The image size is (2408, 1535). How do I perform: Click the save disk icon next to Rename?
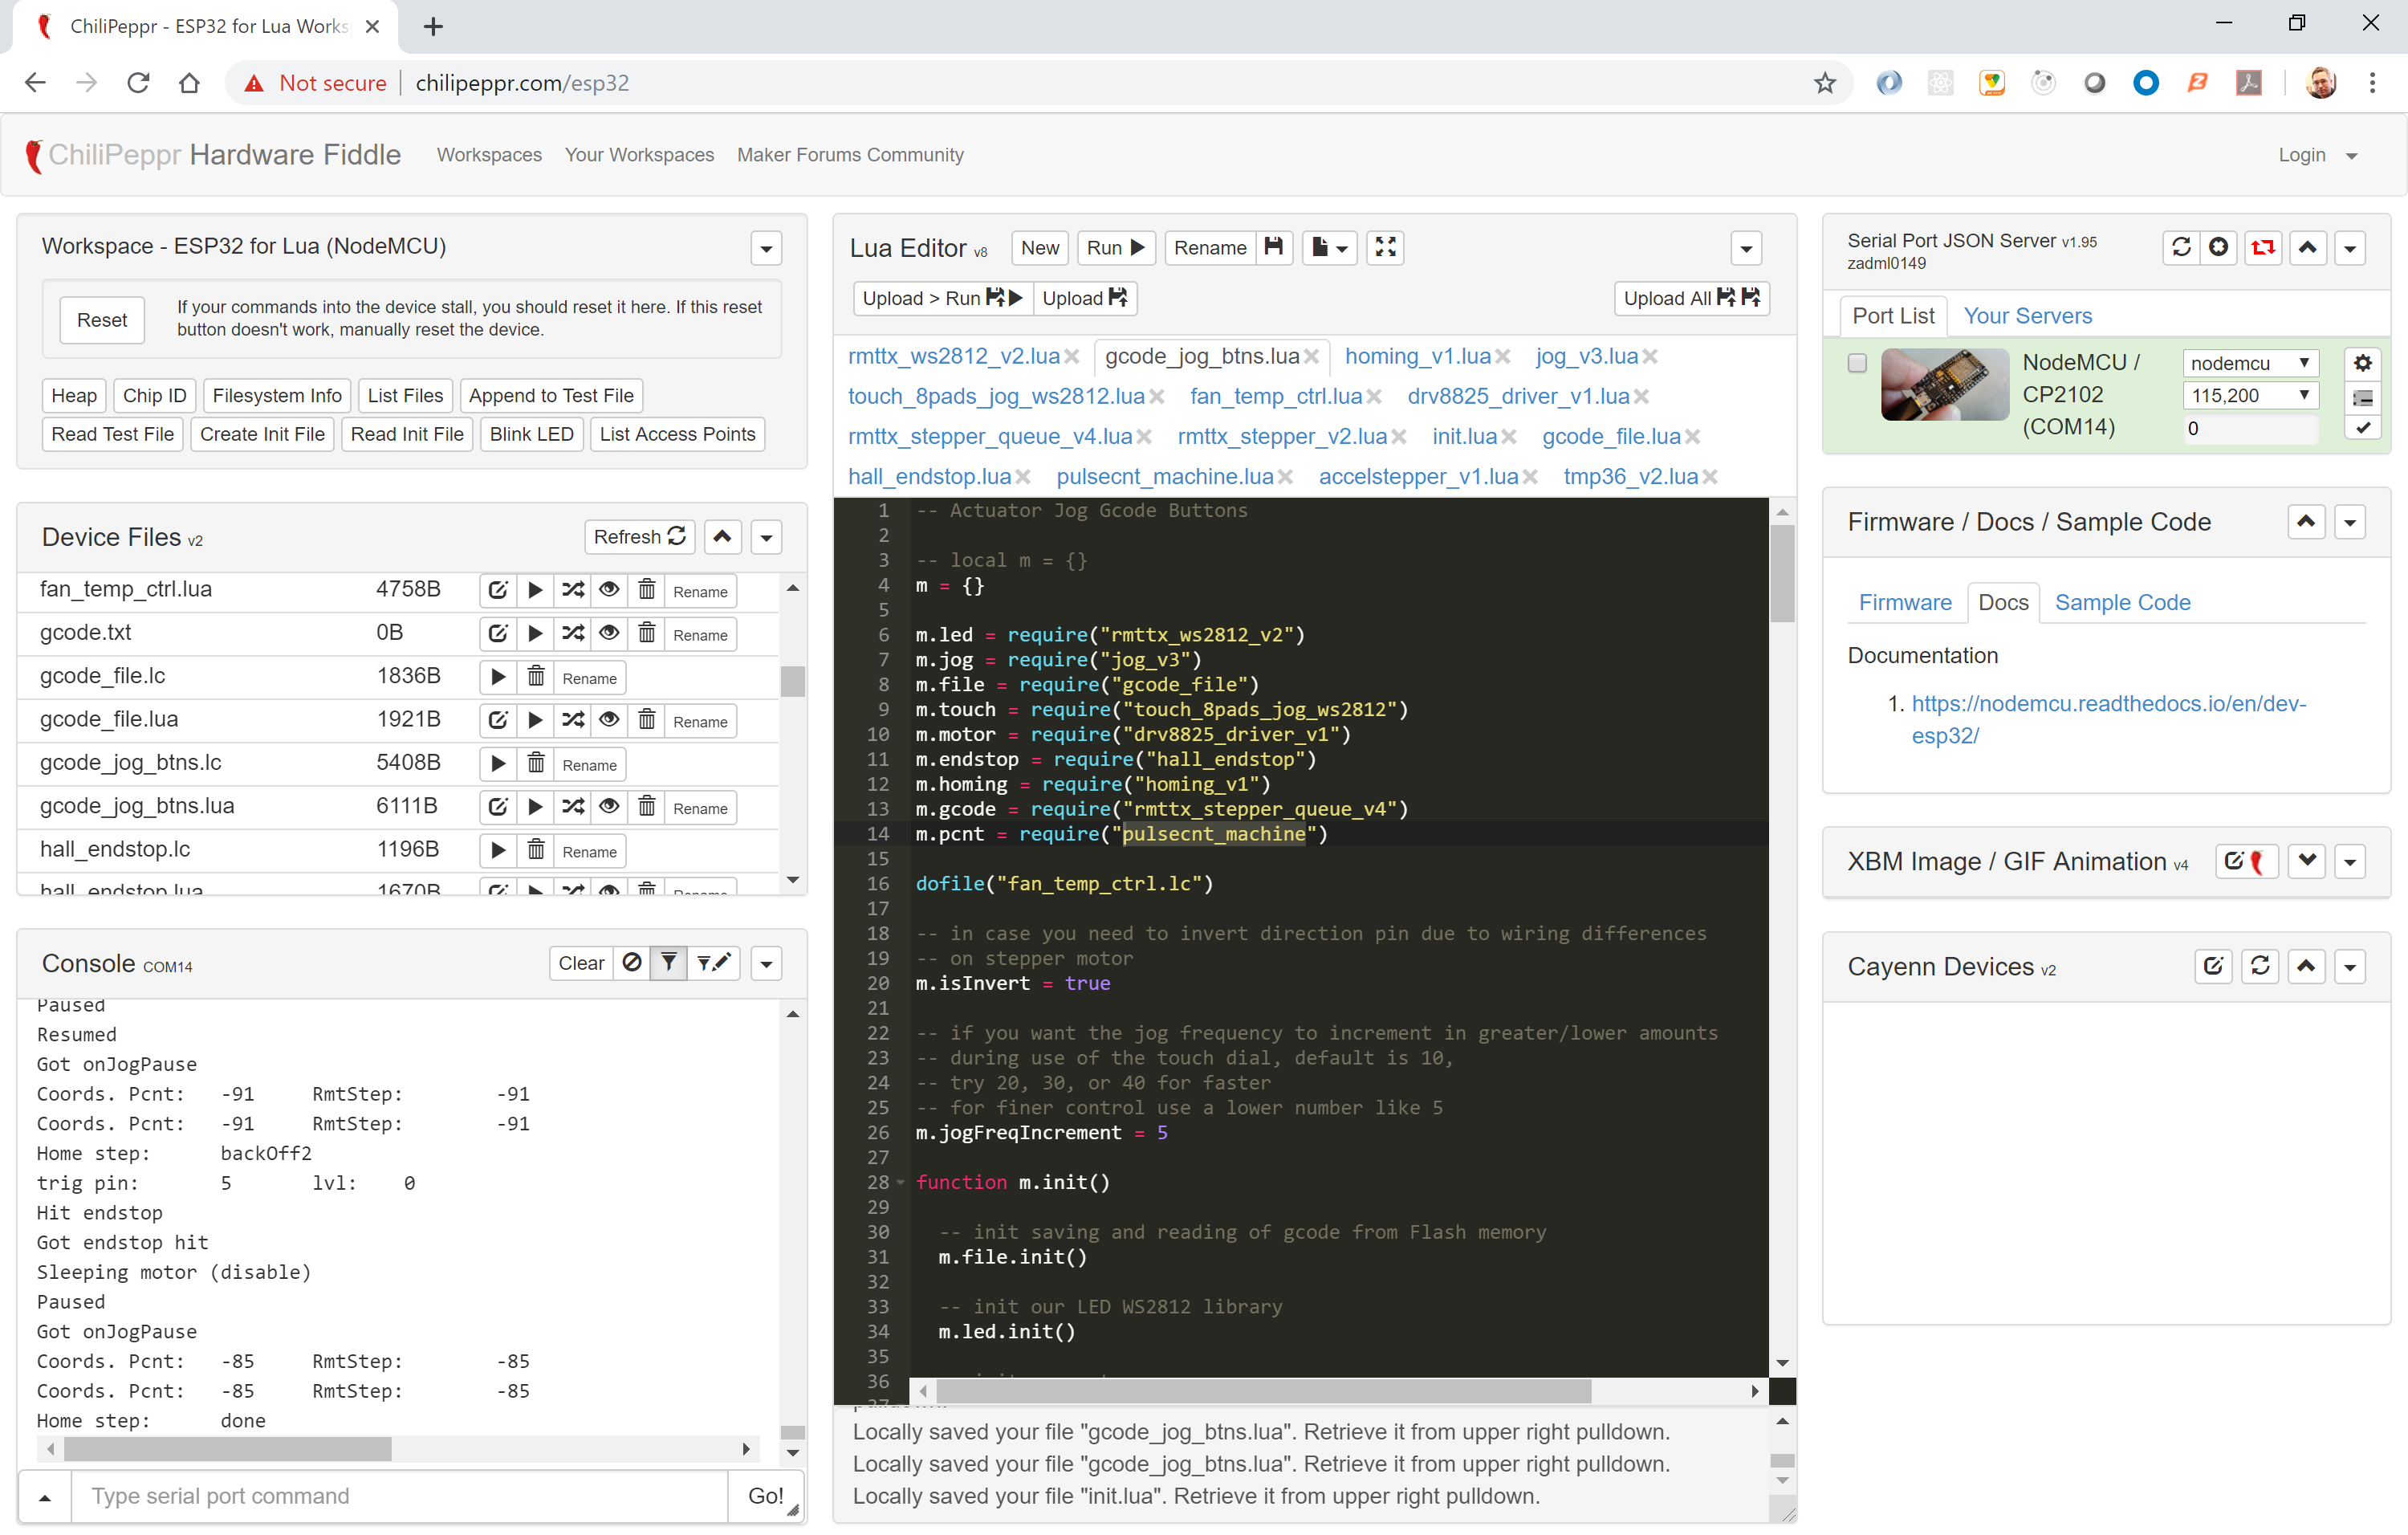click(x=1273, y=247)
